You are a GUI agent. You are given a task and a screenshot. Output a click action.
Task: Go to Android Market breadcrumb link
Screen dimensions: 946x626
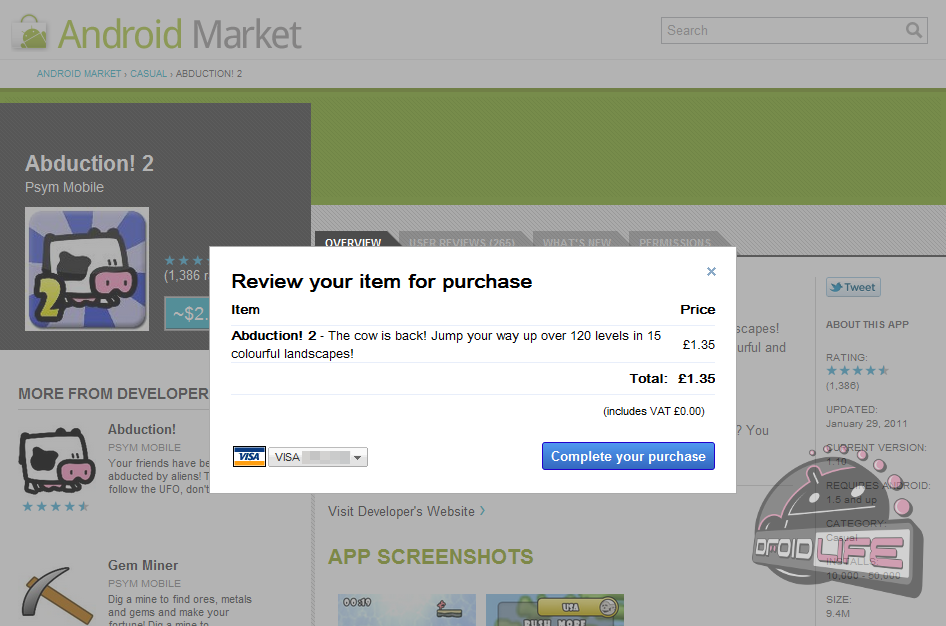coord(79,74)
